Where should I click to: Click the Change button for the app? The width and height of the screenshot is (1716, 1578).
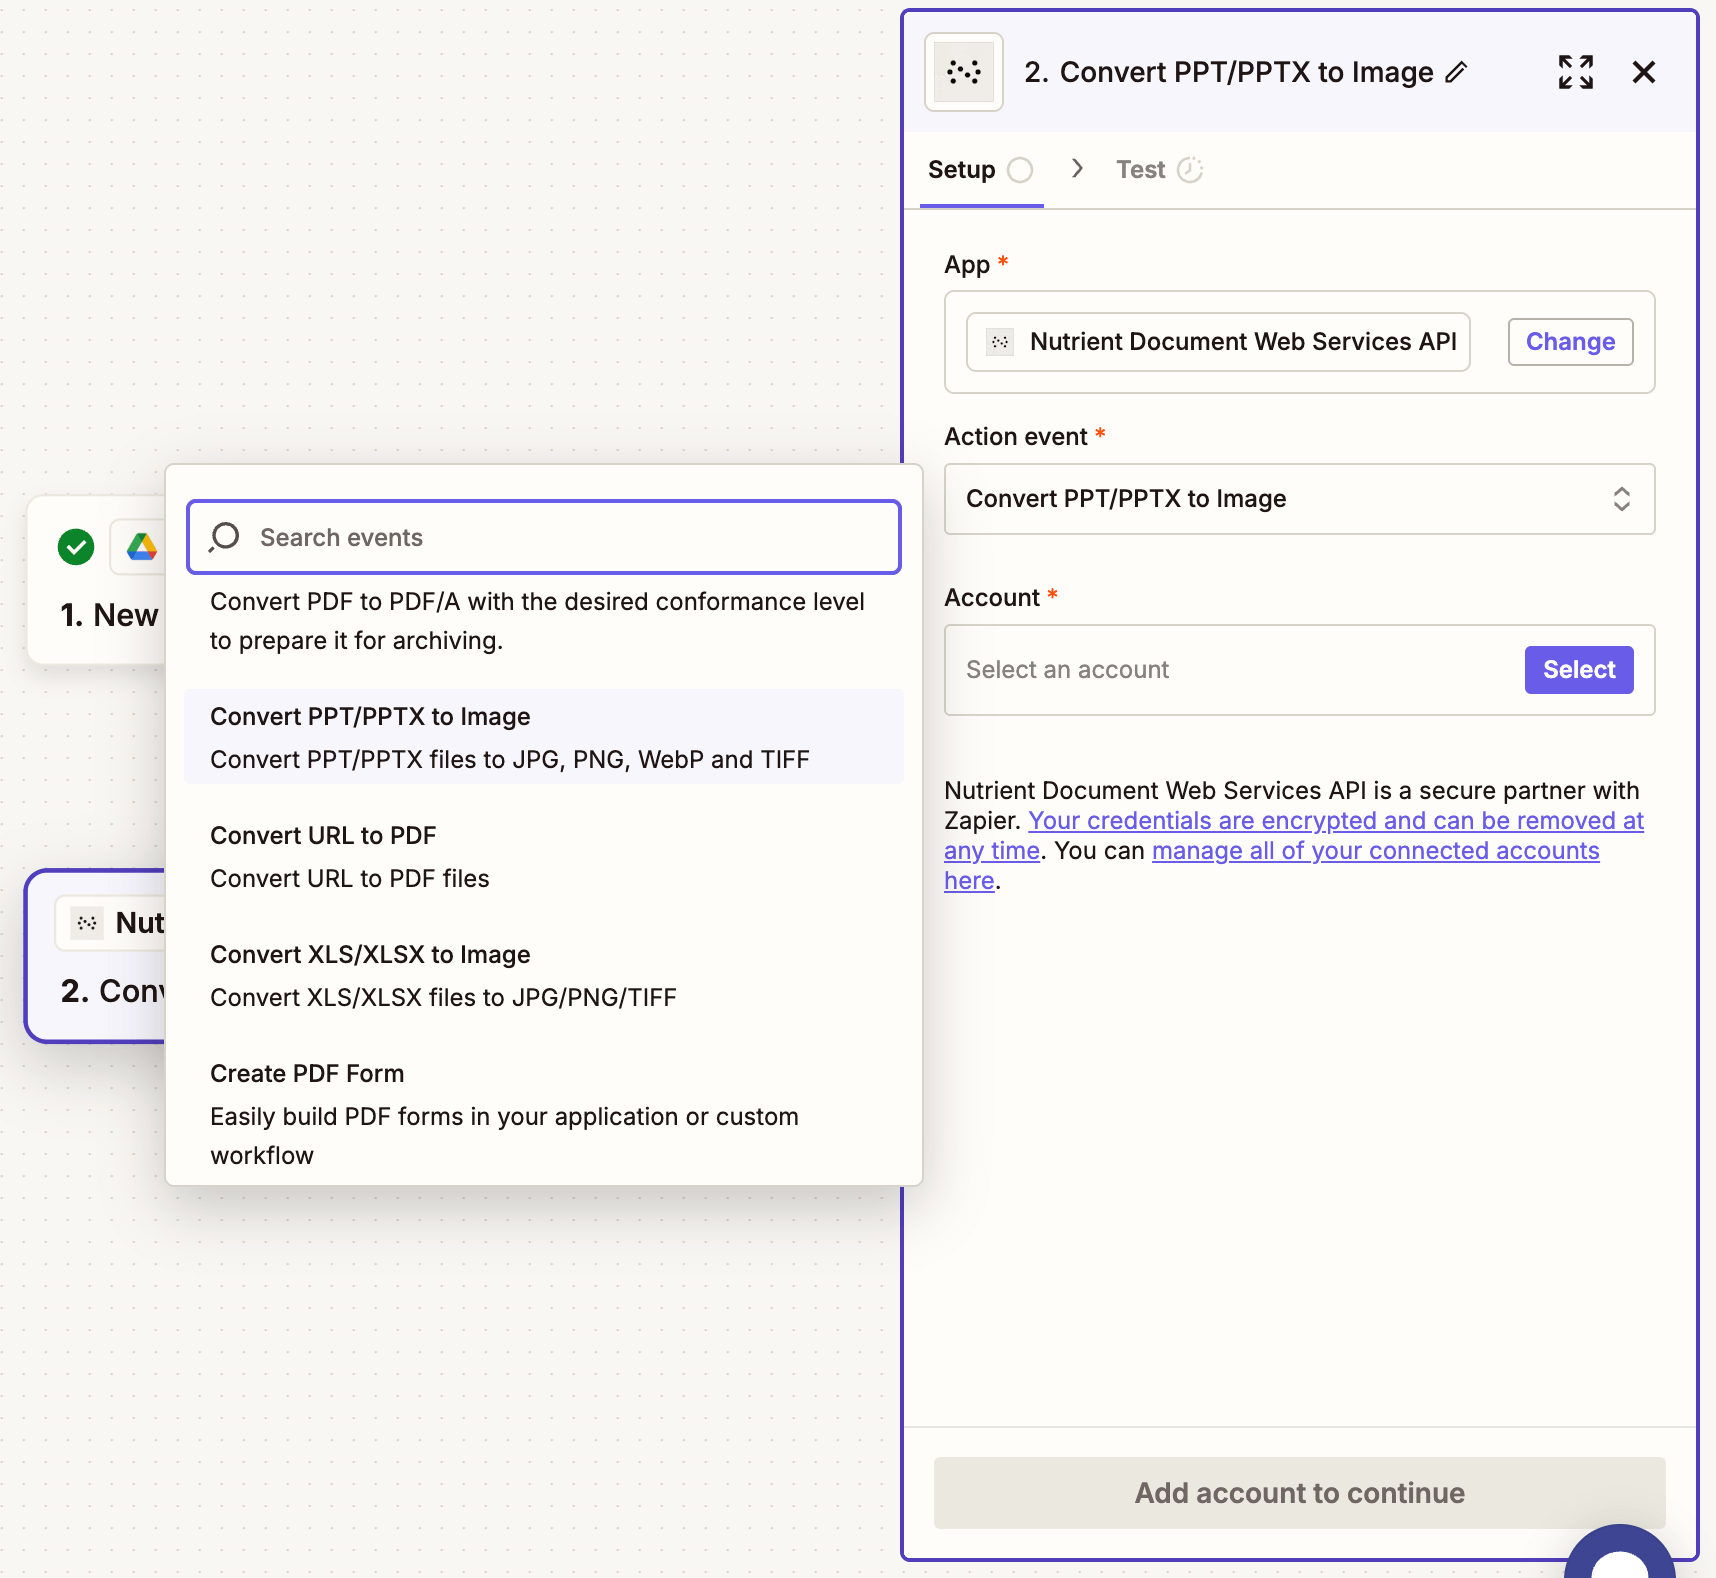click(1569, 342)
